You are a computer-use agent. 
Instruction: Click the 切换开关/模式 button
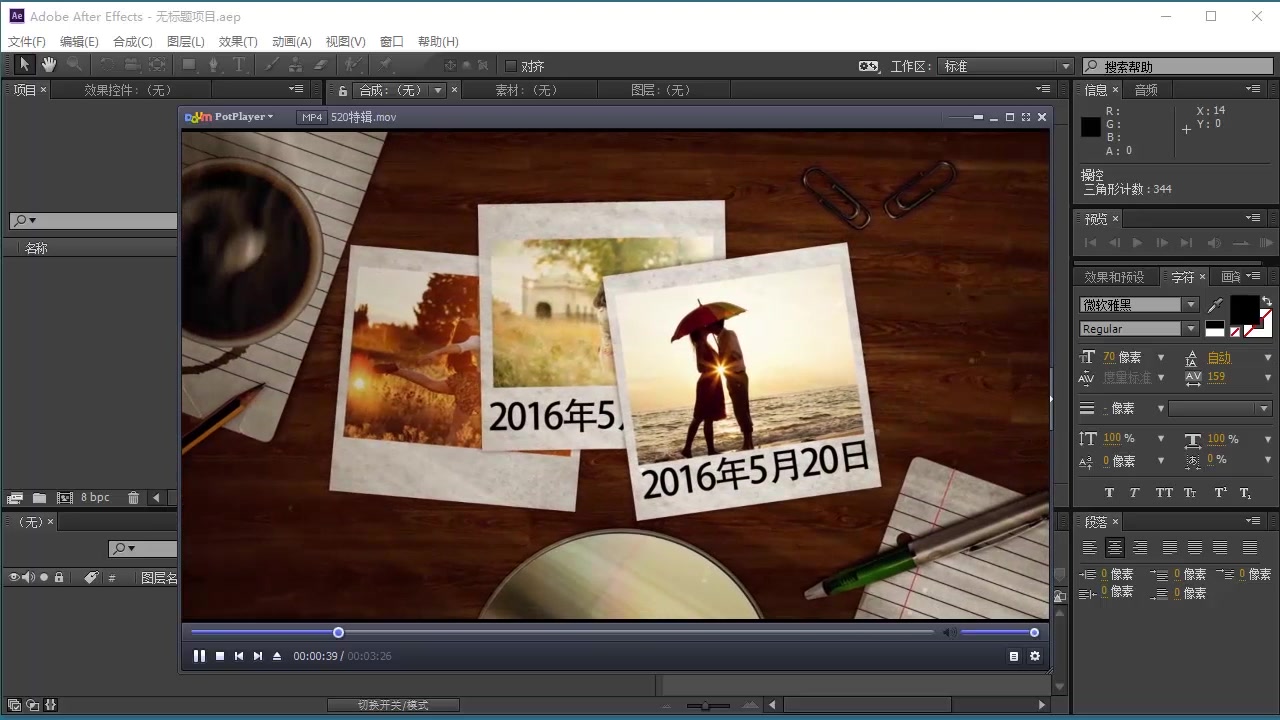tap(393, 705)
